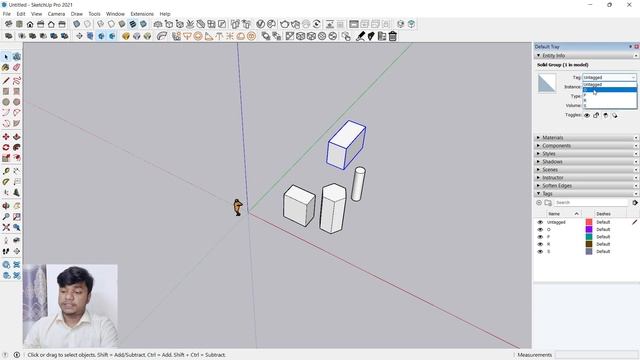Toggle visibility of Untagged tag

[540, 222]
